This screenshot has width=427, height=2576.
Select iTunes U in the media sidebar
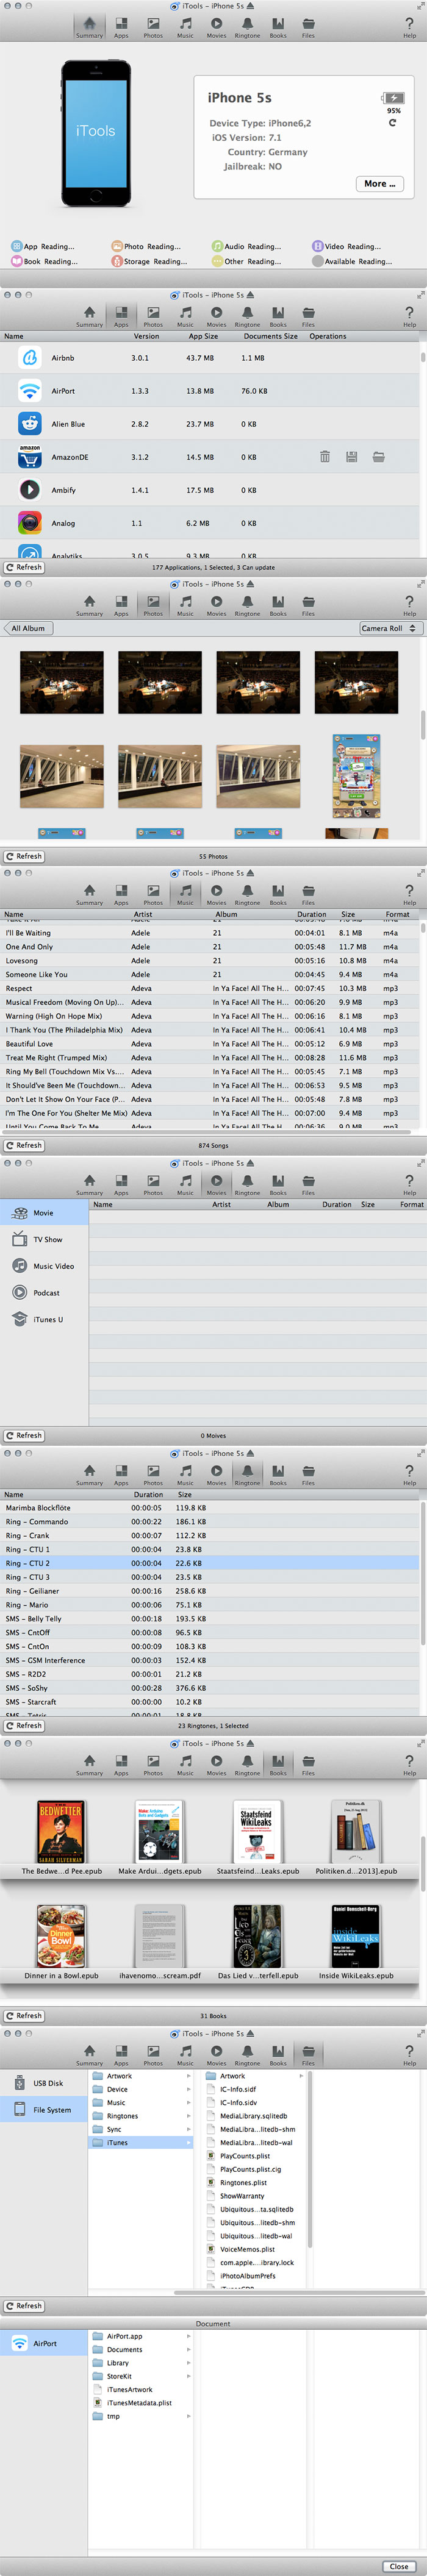click(44, 1319)
